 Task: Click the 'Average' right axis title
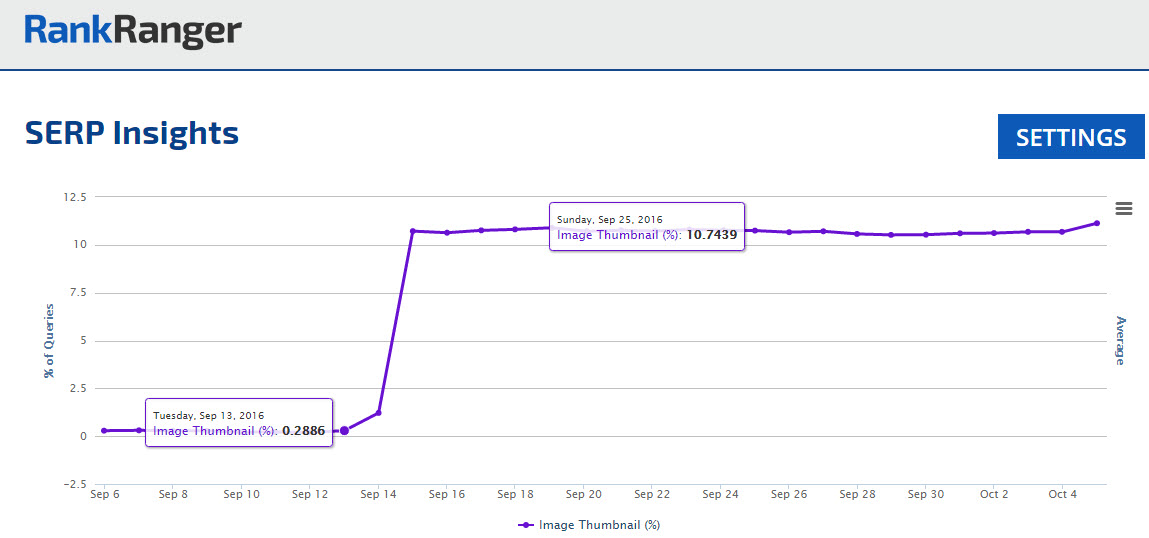click(1120, 341)
